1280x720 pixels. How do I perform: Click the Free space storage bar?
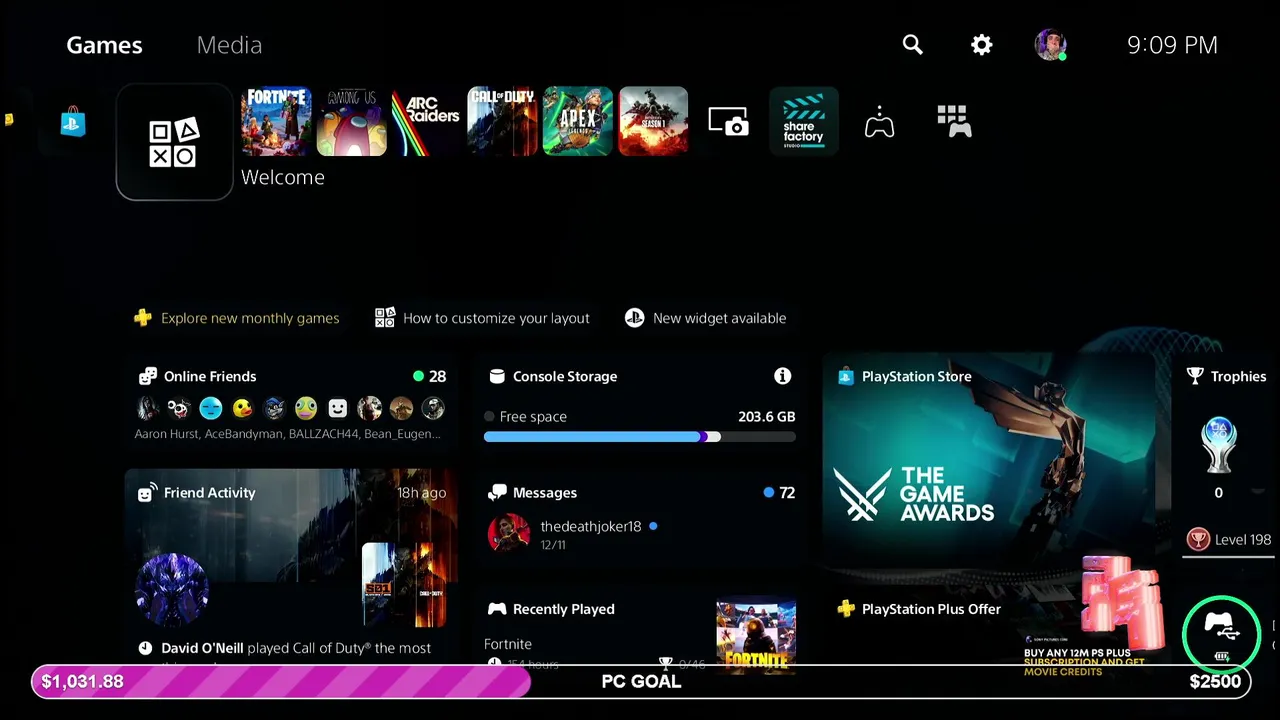click(640, 437)
